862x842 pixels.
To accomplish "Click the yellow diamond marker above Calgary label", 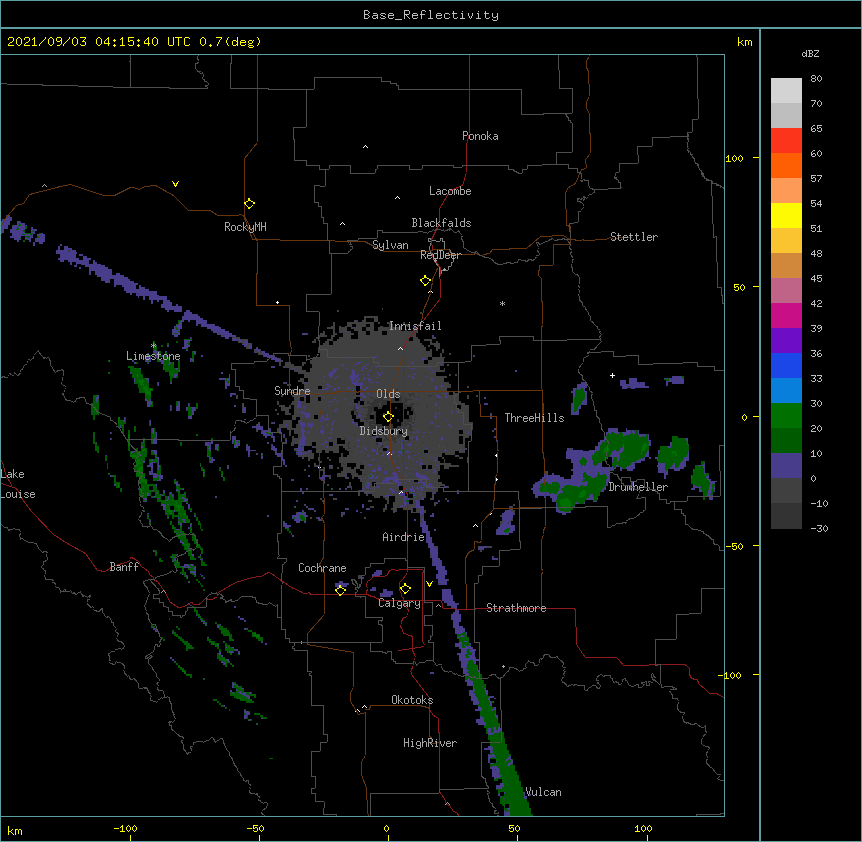I will (x=405, y=589).
